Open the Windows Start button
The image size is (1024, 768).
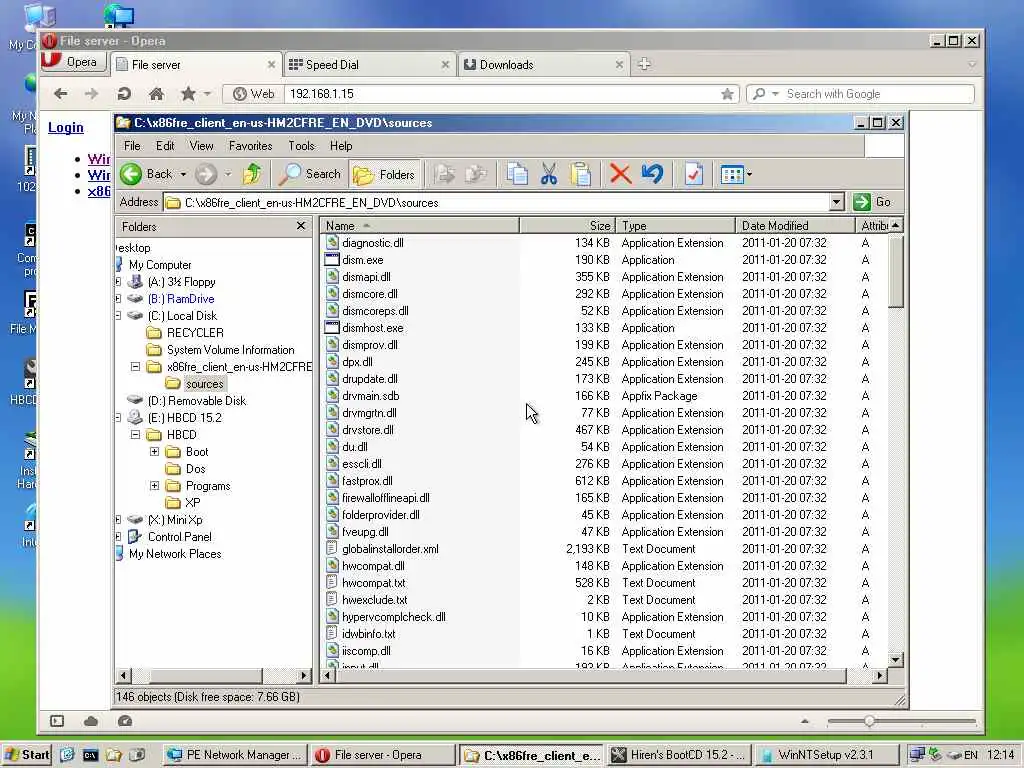[27, 755]
